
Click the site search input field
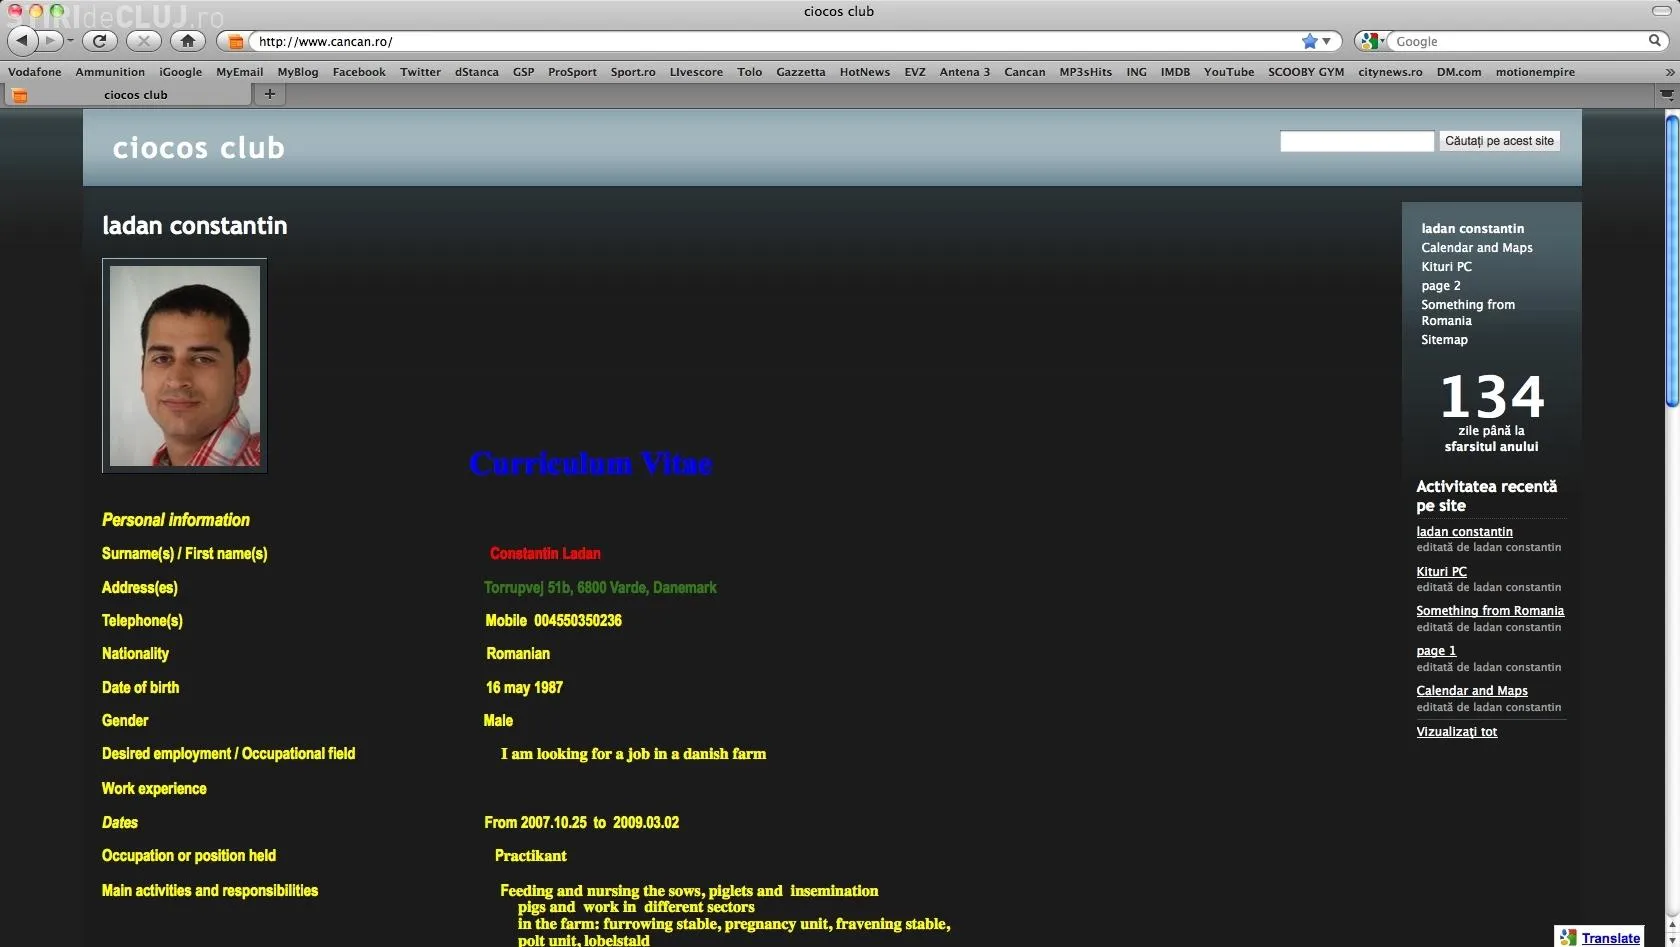(x=1356, y=141)
